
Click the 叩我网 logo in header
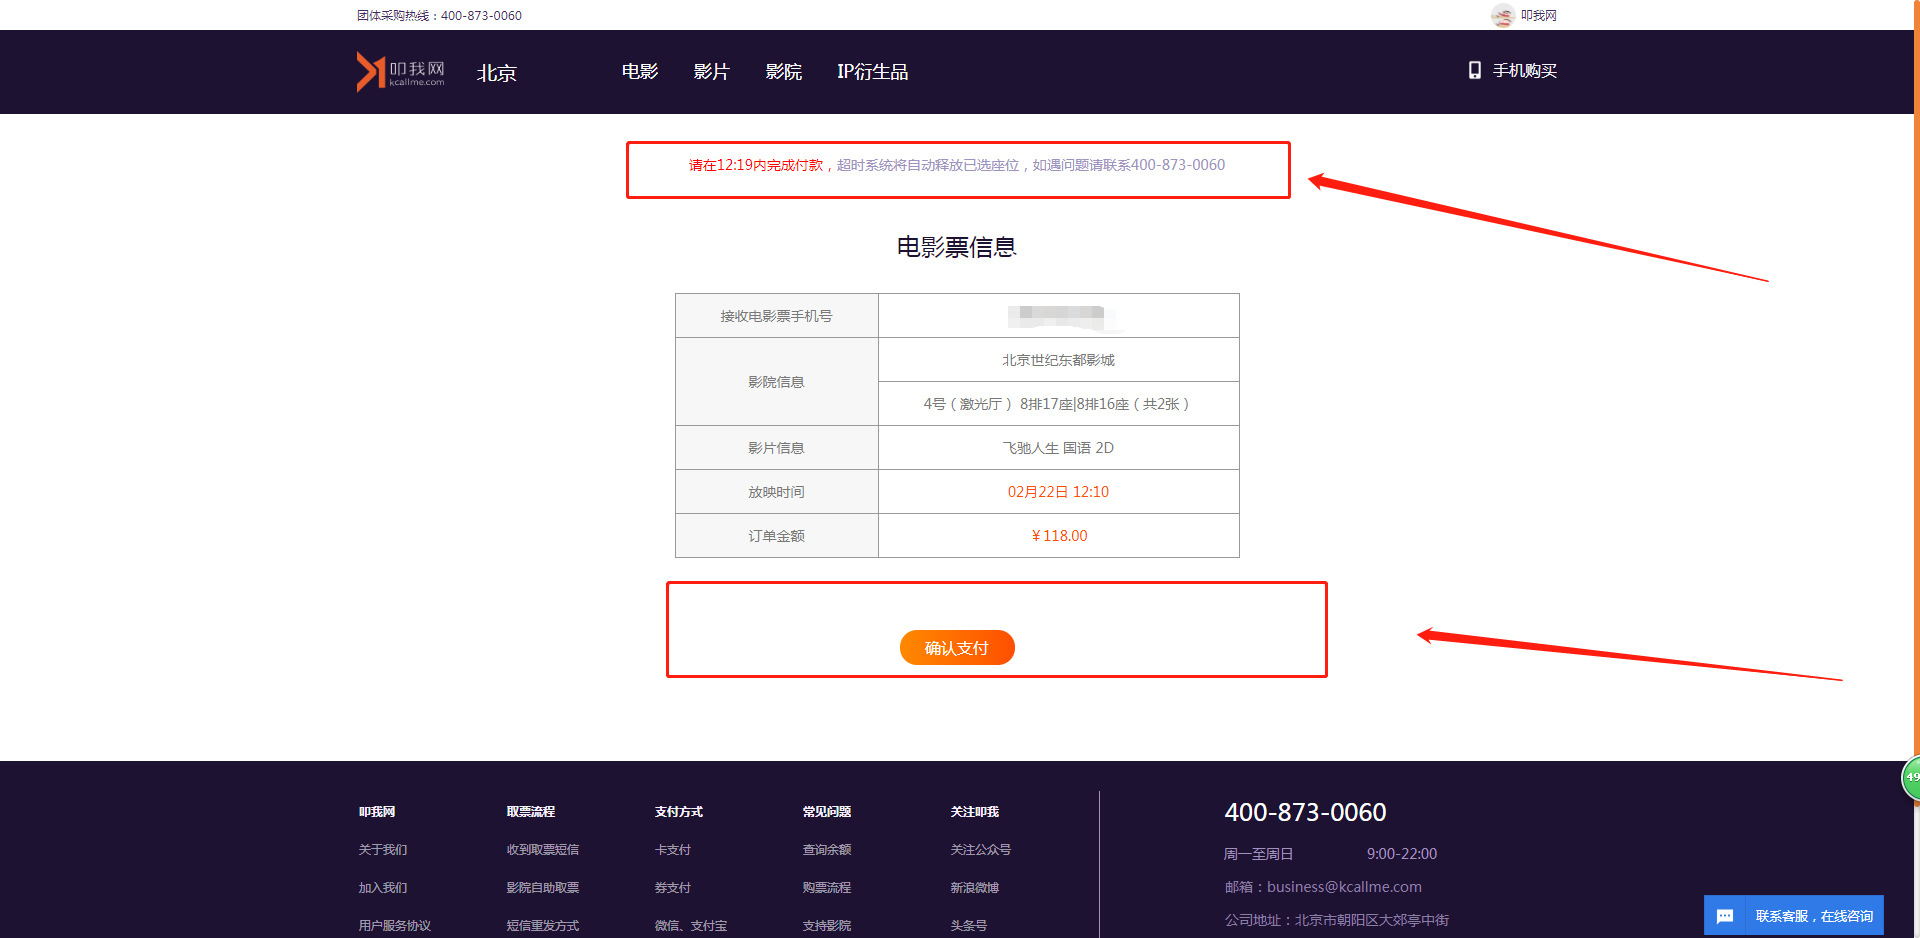point(400,71)
